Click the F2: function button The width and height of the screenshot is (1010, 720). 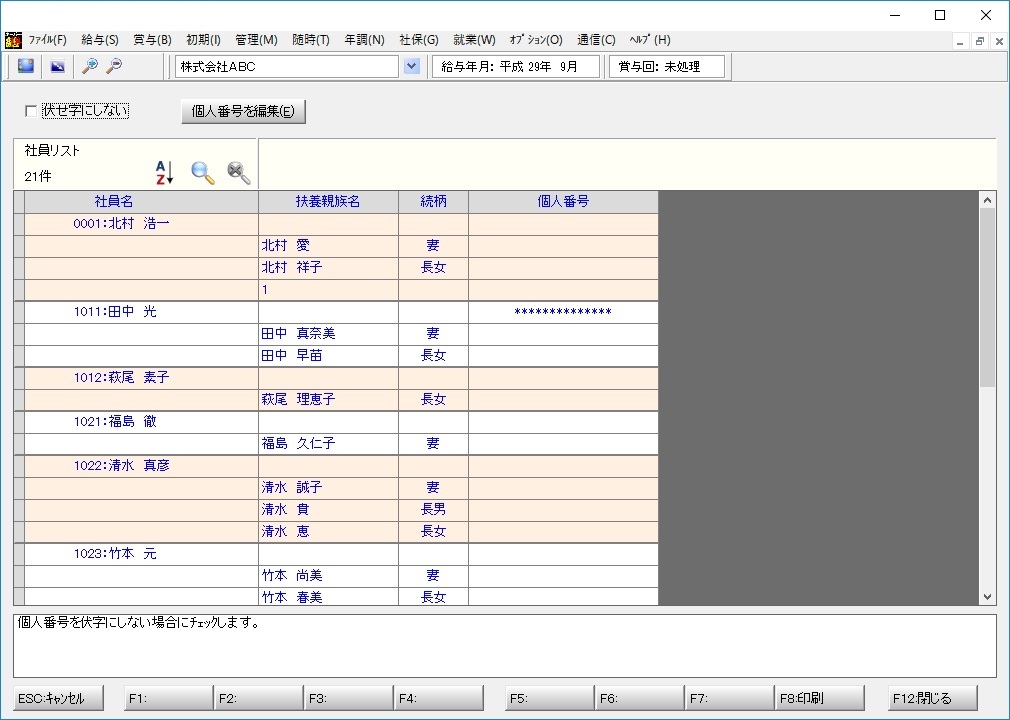click(x=258, y=698)
